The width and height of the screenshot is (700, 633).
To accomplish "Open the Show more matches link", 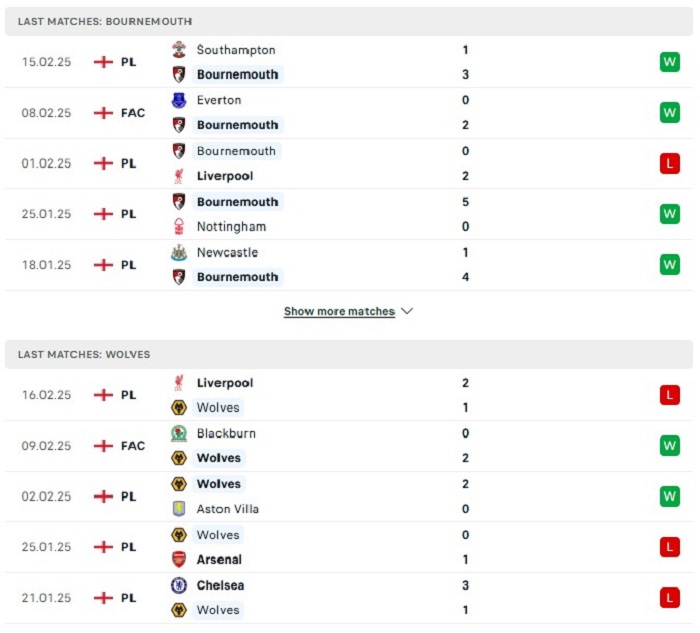I will click(339, 311).
